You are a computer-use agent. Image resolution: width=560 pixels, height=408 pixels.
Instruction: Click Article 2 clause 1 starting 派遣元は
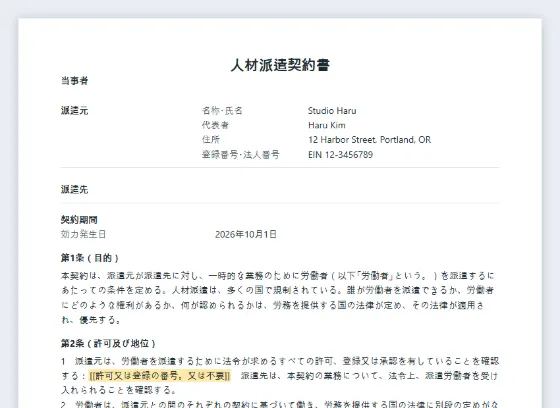click(280, 375)
